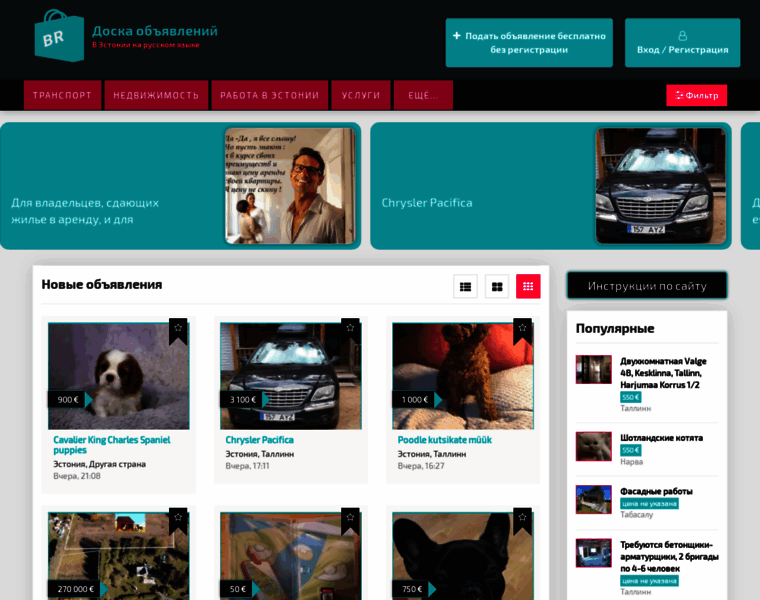Viewport: 760px width, 600px height.
Task: Open popular listing Фасадные работы
Action: [656, 491]
